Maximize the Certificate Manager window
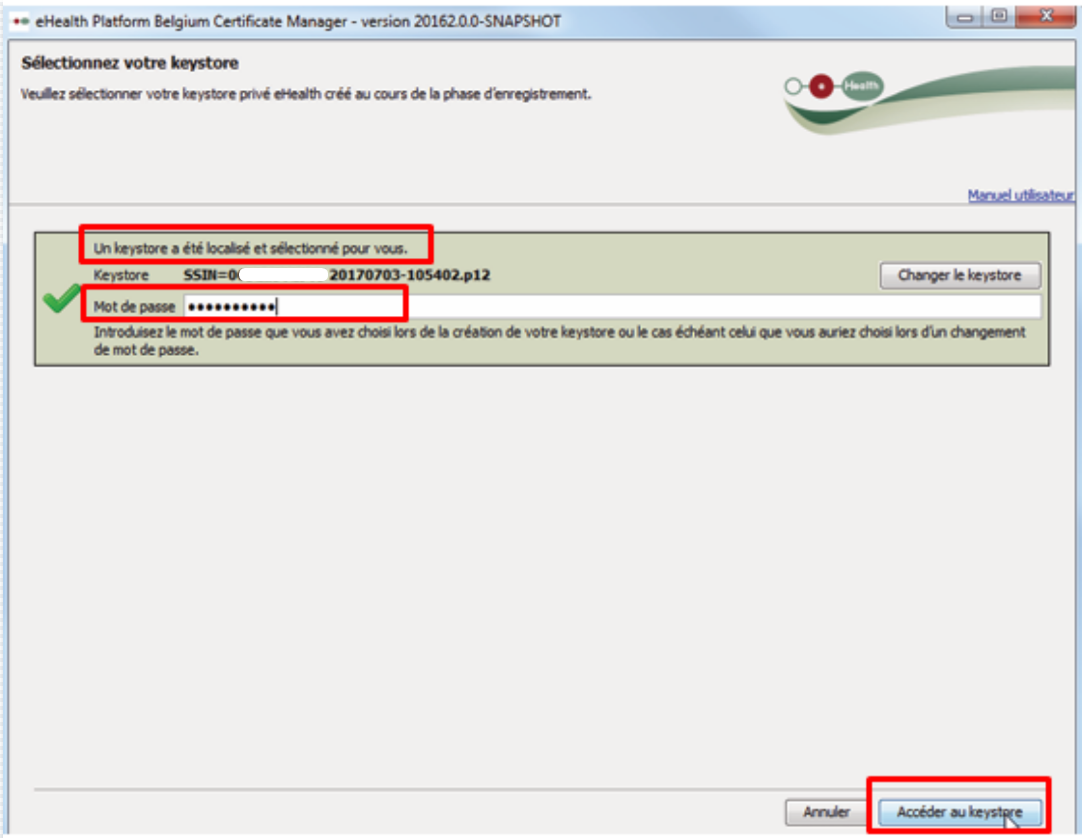The image size is (1082, 838). (999, 17)
